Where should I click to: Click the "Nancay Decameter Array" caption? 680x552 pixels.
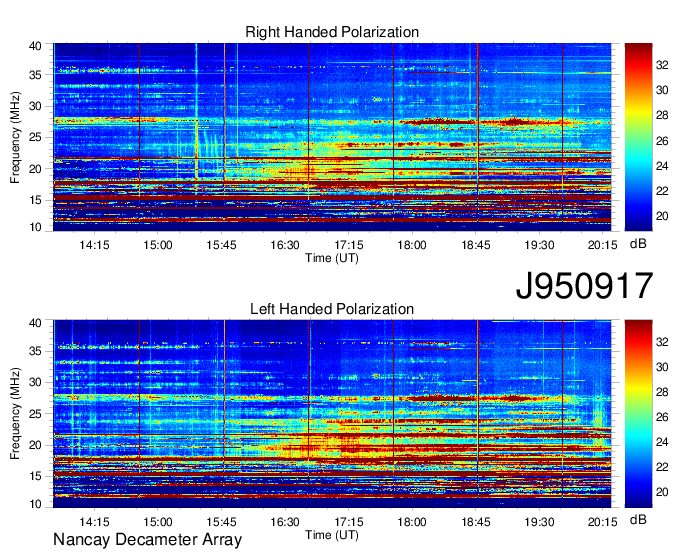click(147, 540)
